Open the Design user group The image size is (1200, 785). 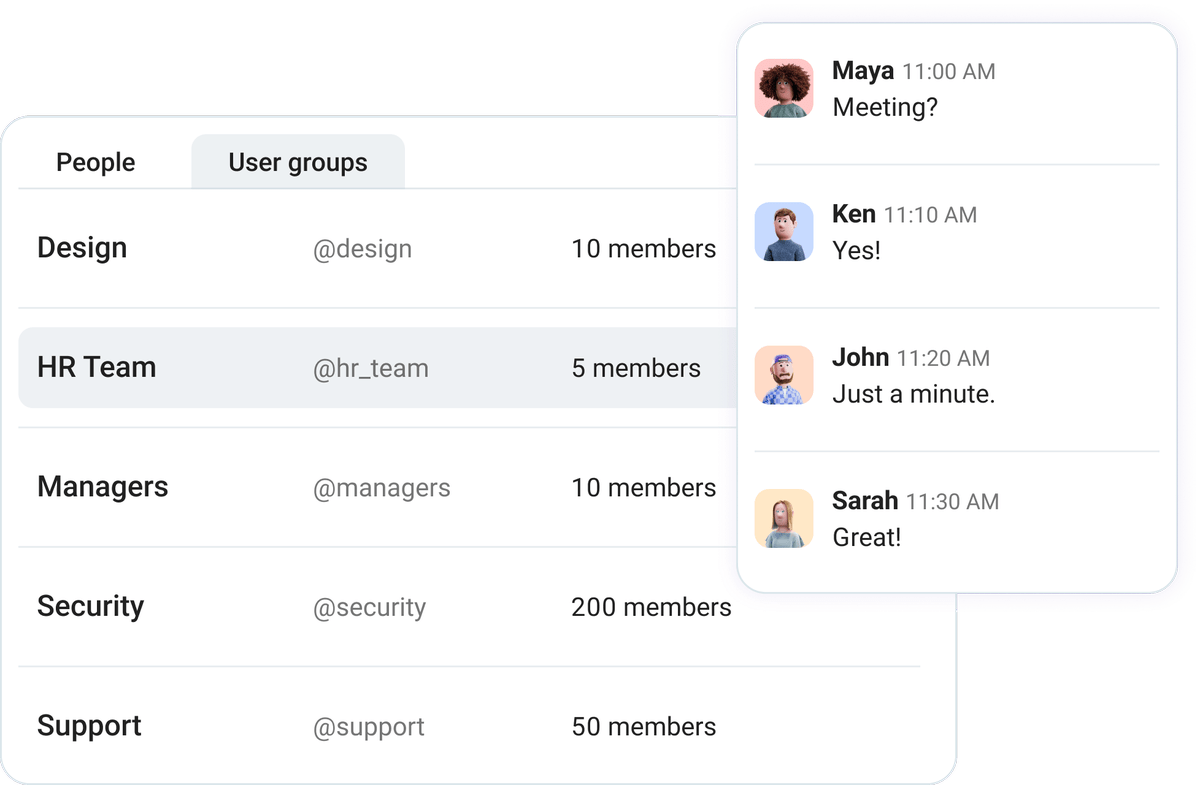(x=82, y=249)
